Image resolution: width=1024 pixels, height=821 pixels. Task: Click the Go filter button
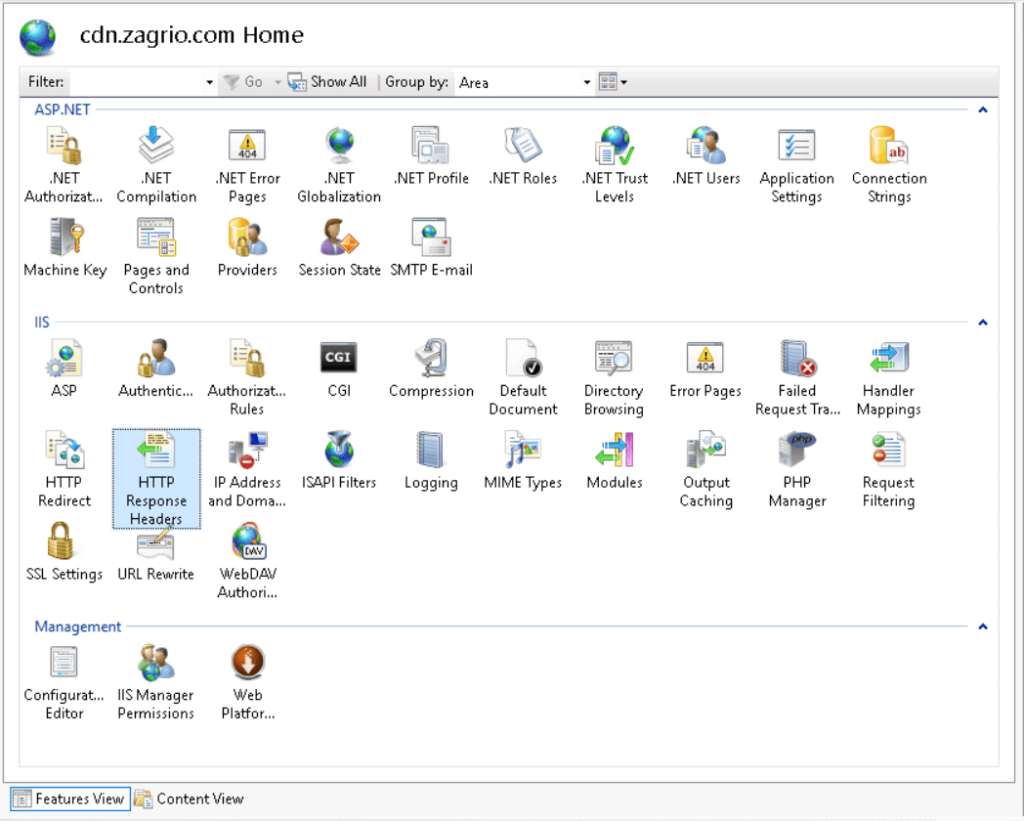click(244, 82)
